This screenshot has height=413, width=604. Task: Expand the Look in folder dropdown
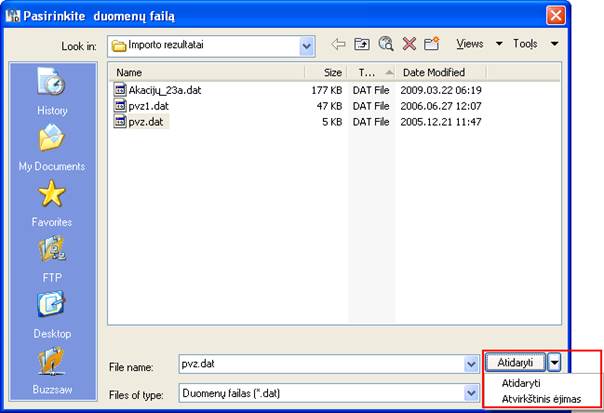click(x=306, y=45)
